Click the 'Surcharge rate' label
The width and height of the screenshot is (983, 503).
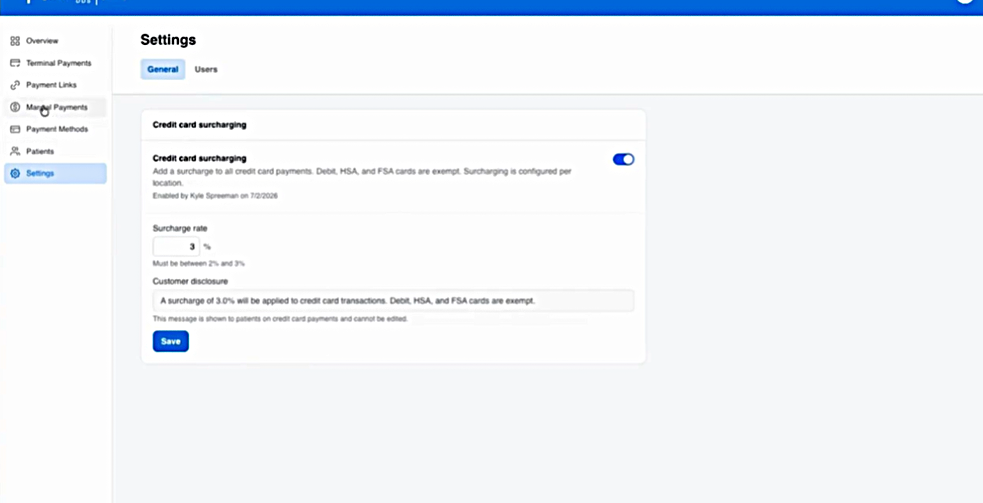click(180, 228)
